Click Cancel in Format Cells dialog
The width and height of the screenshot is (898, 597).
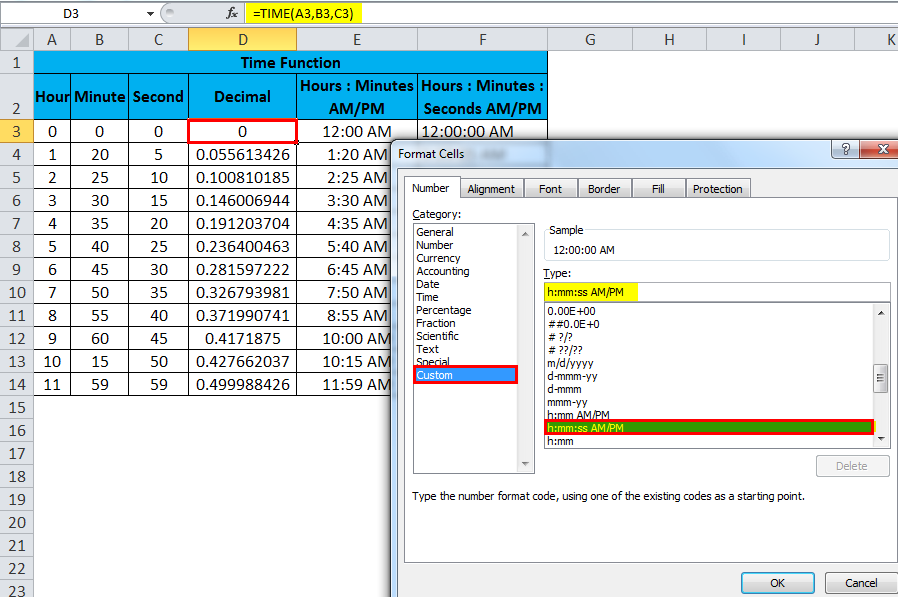(861, 583)
